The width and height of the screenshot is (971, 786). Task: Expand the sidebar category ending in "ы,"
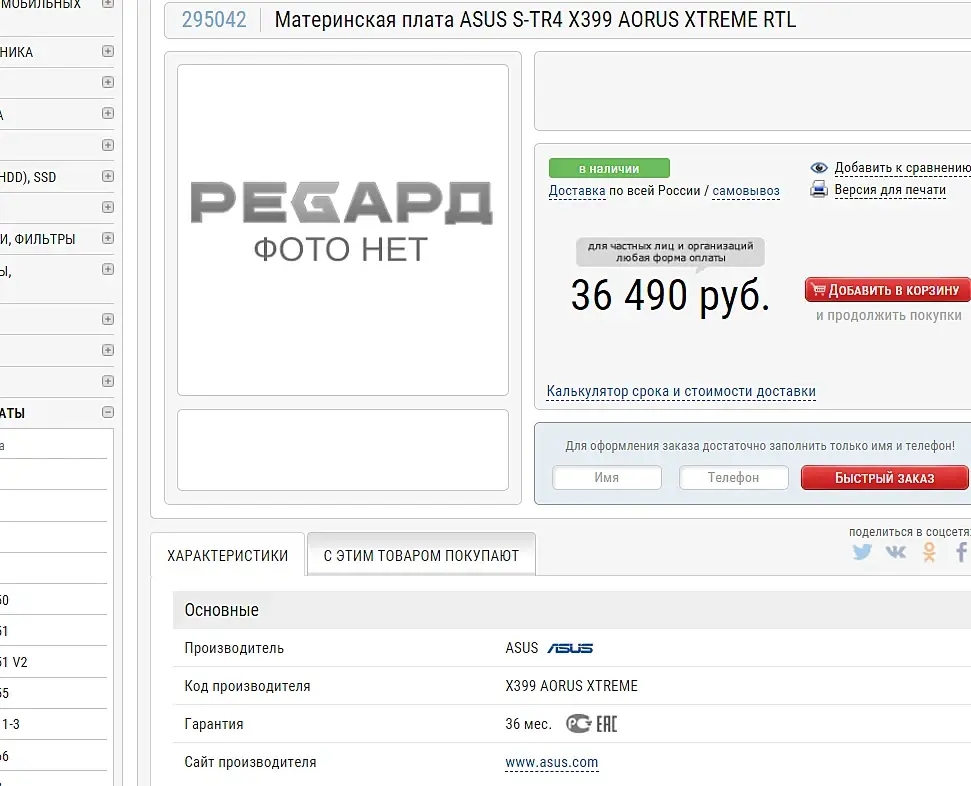pyautogui.click(x=108, y=269)
